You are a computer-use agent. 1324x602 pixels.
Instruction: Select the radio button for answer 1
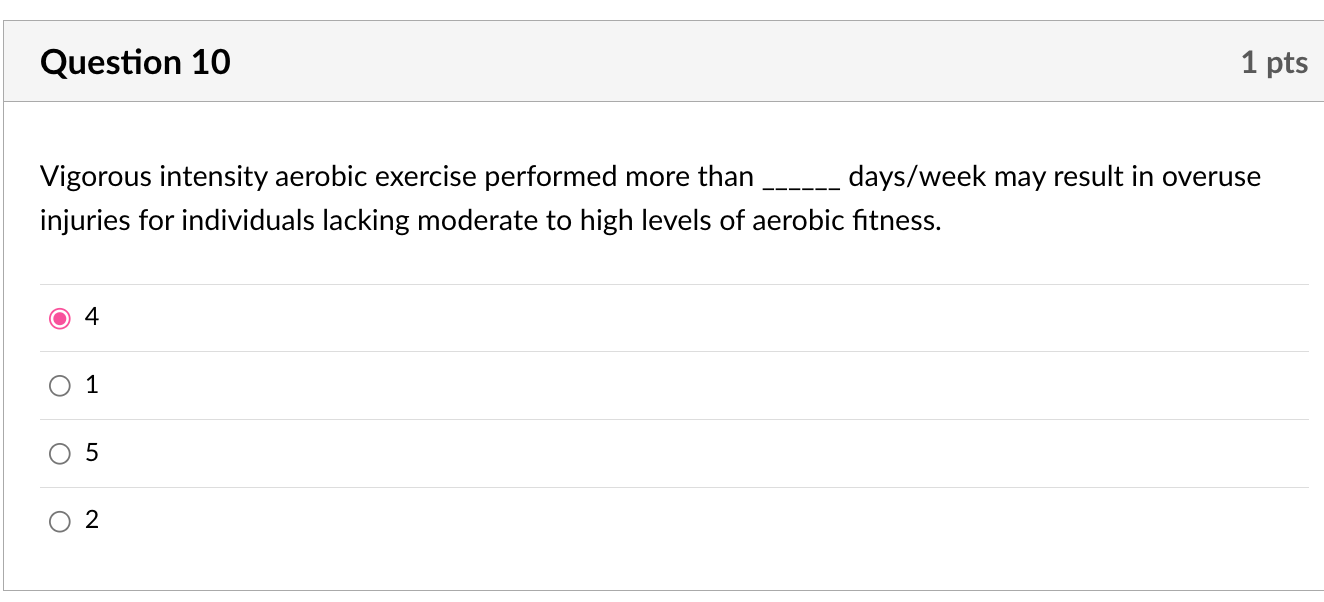(60, 385)
